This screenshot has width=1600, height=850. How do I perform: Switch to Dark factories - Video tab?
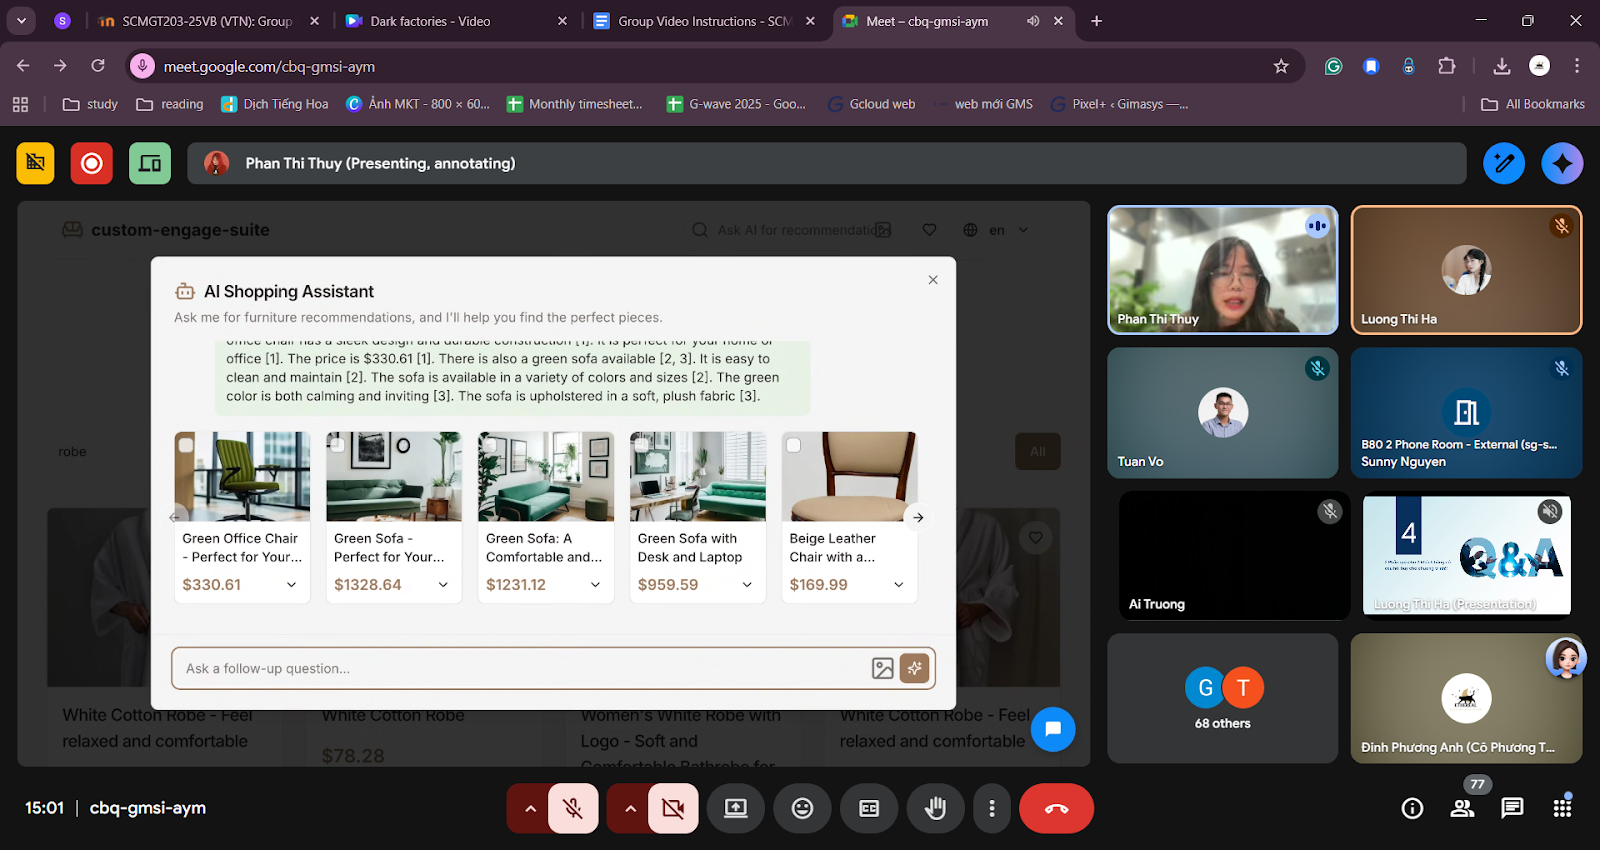tap(430, 21)
